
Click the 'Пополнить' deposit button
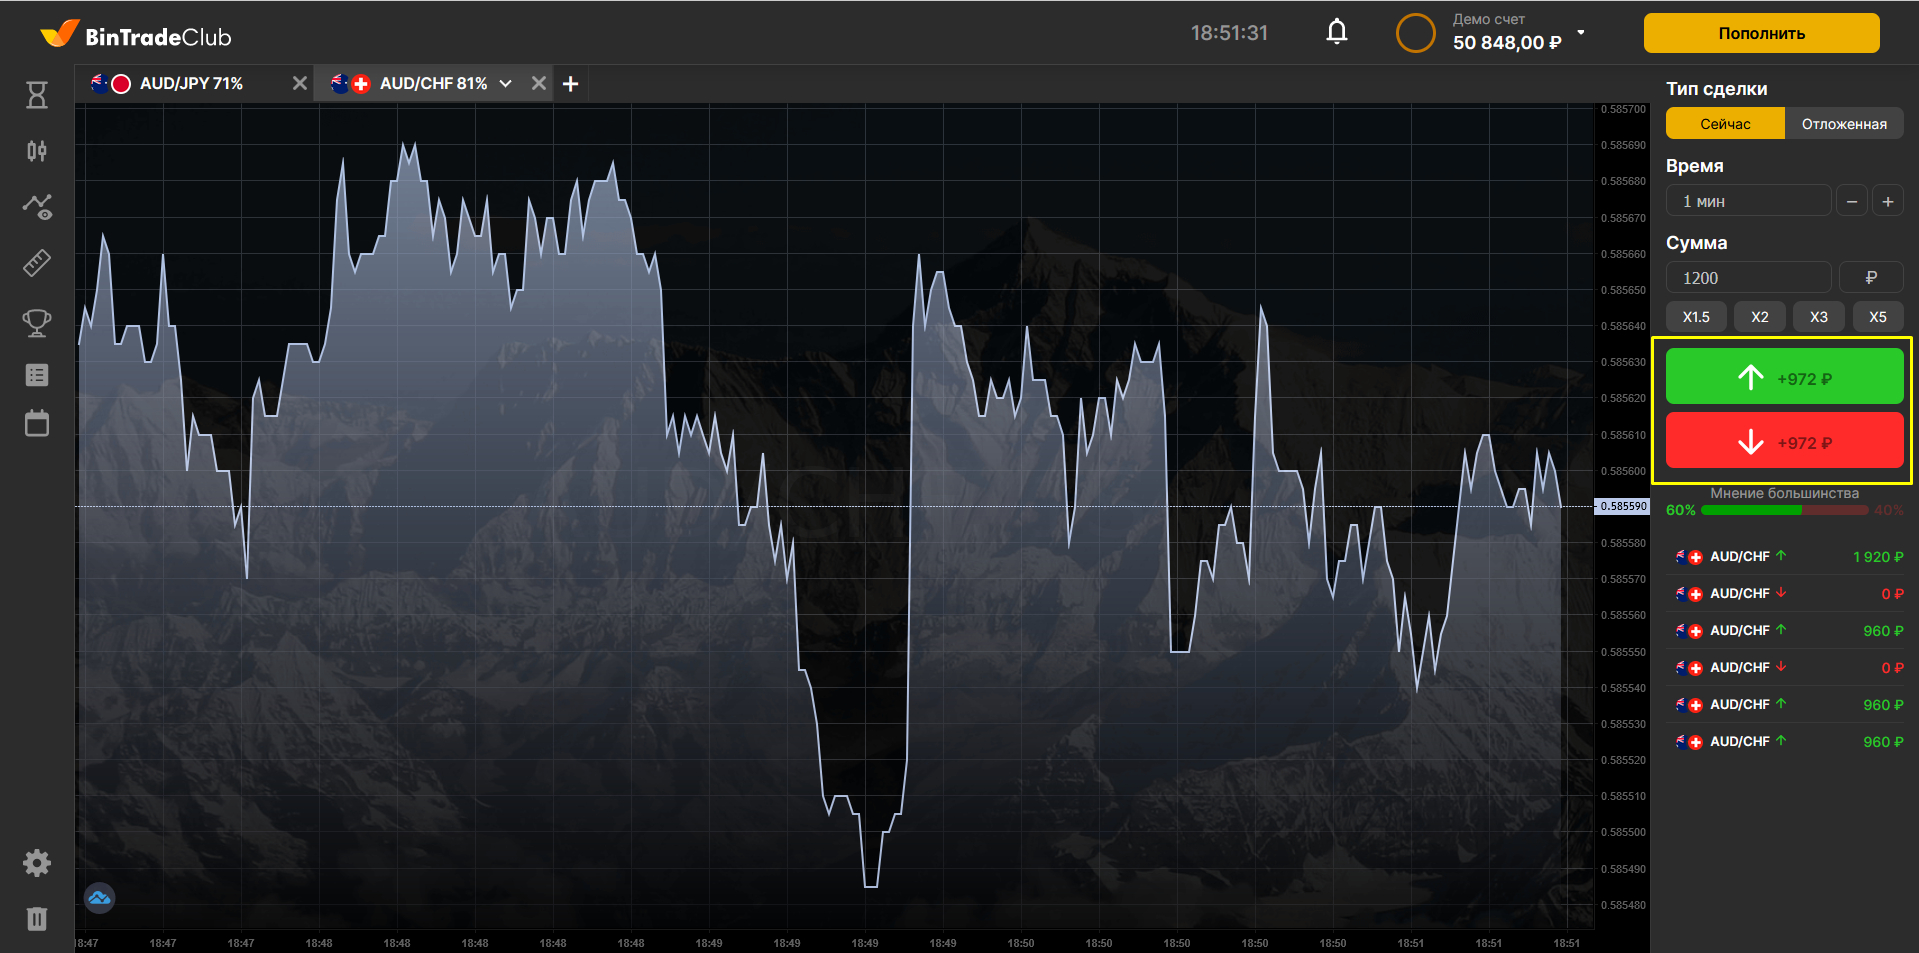click(1761, 33)
